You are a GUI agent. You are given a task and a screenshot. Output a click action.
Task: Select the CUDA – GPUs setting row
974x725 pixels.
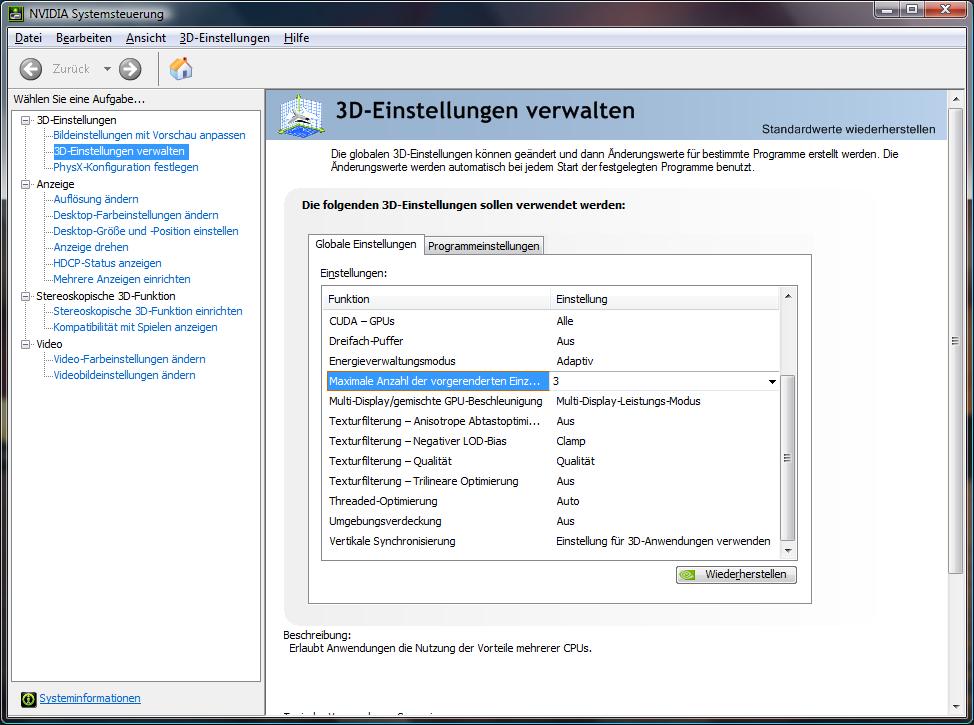tap(553, 321)
